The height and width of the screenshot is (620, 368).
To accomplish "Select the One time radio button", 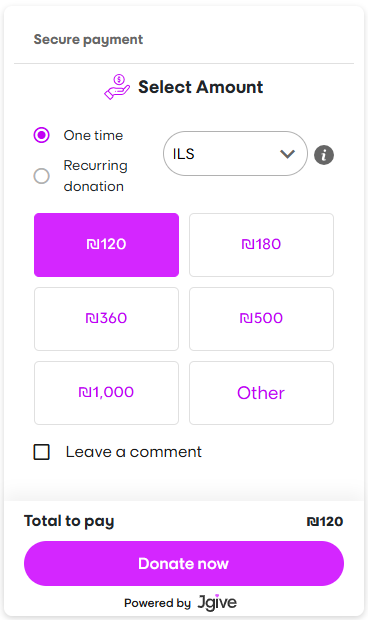I will (42, 135).
